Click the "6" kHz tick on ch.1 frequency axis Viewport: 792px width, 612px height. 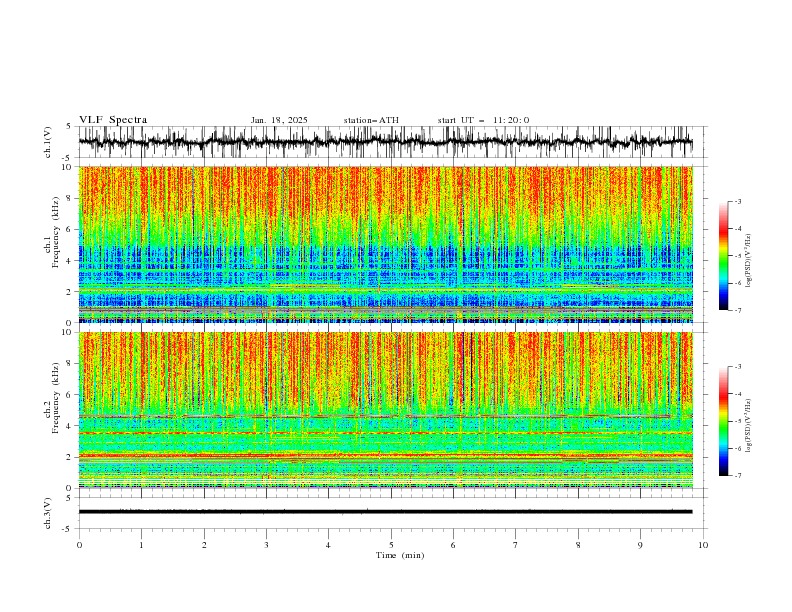click(70, 229)
